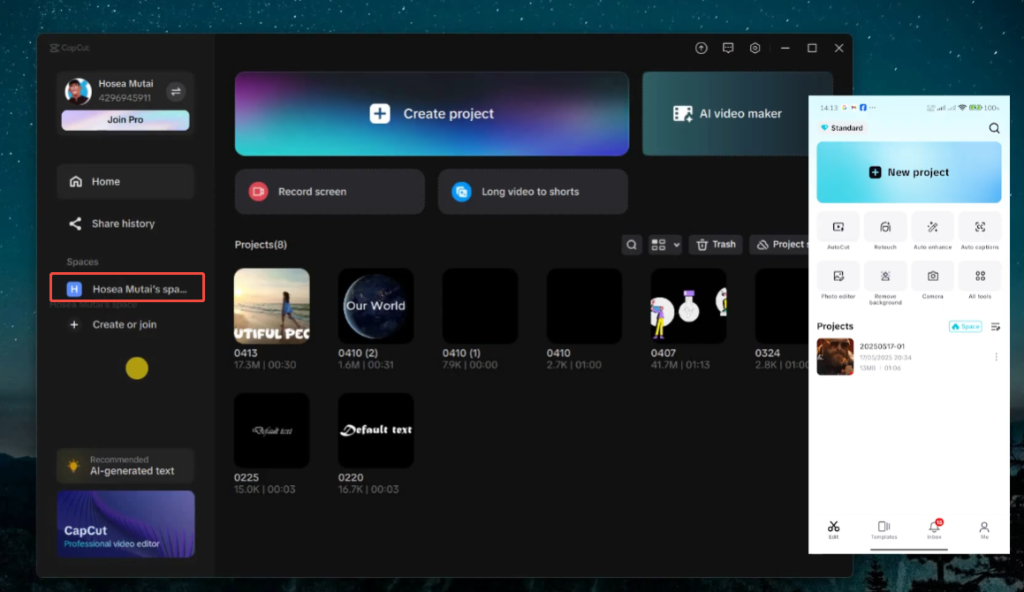Click the projects search magnifier icon

tap(632, 245)
